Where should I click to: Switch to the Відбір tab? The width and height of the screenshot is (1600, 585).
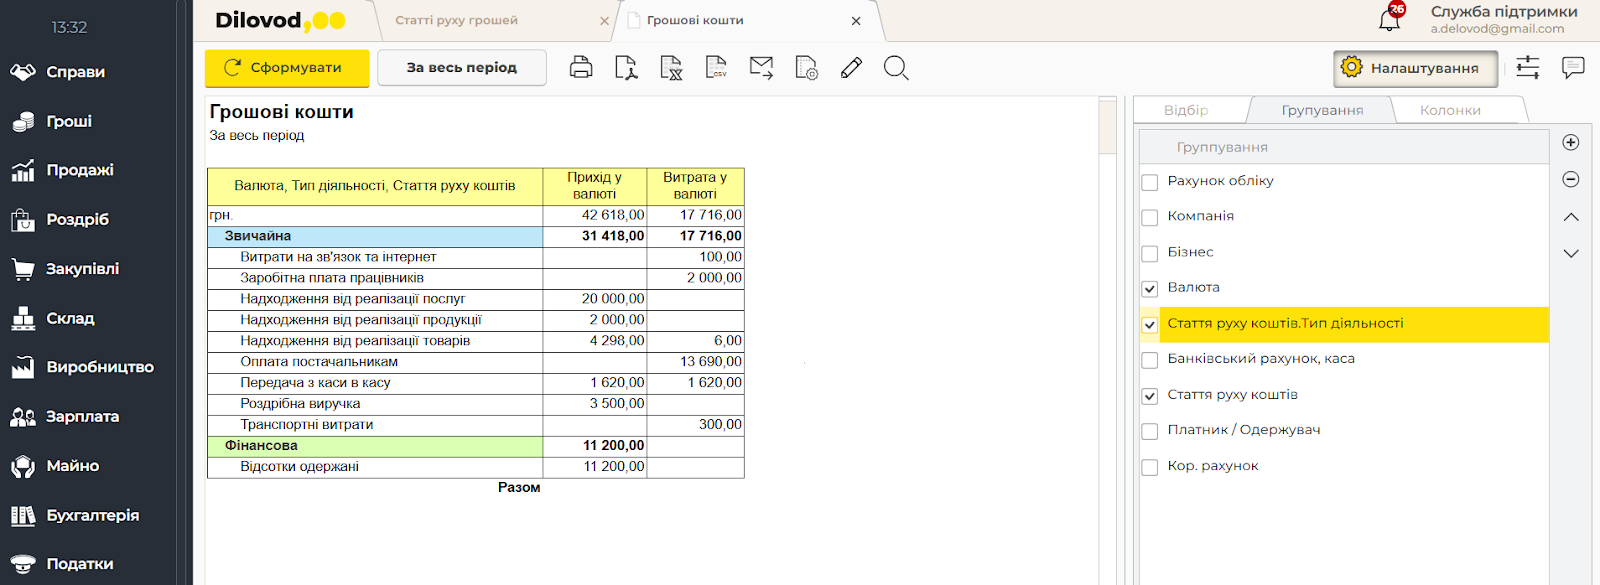[1186, 110]
